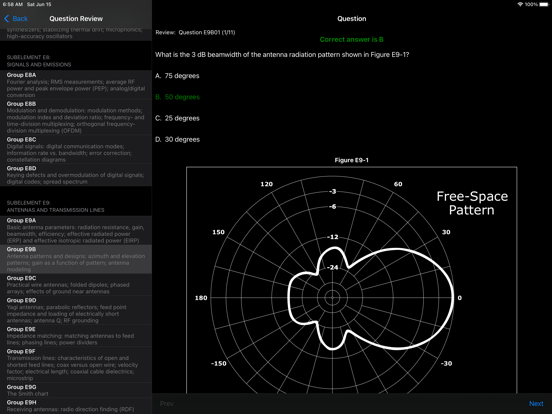This screenshot has height=414, width=552.
Task: Open Group E9G The Smith chart row
Action: [76, 390]
